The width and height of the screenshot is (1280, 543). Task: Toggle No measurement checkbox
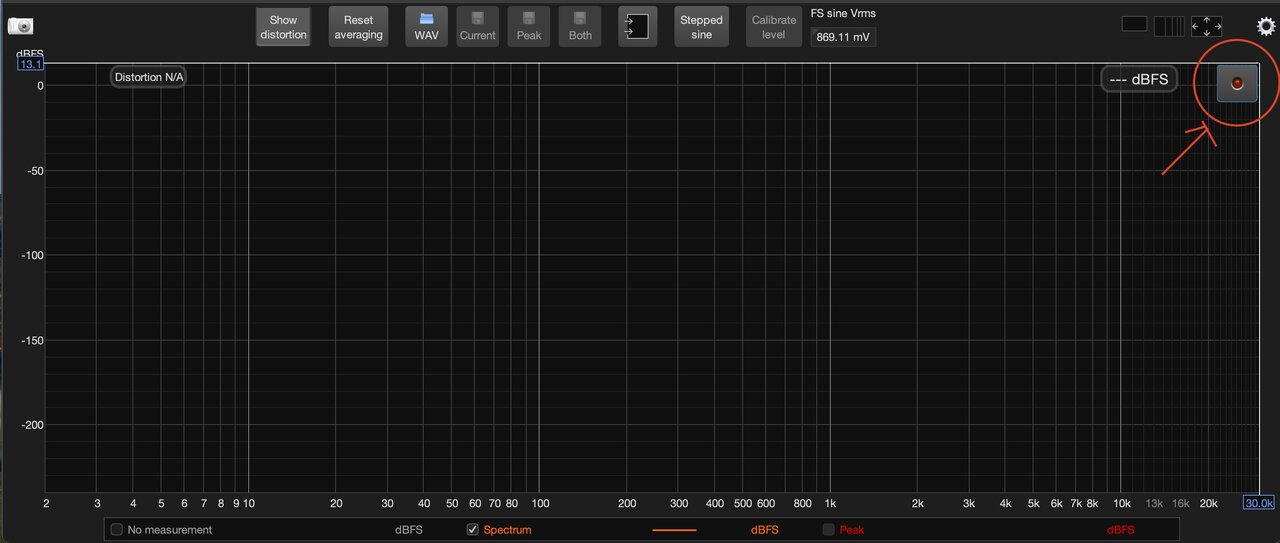point(117,530)
